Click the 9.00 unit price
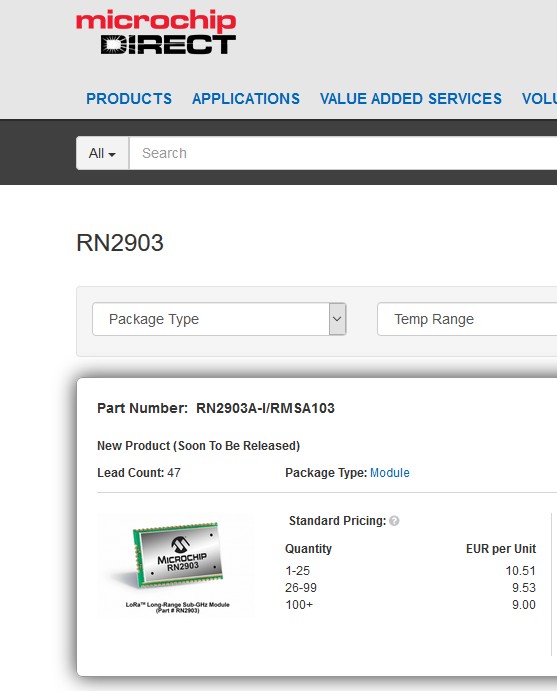 click(x=524, y=605)
